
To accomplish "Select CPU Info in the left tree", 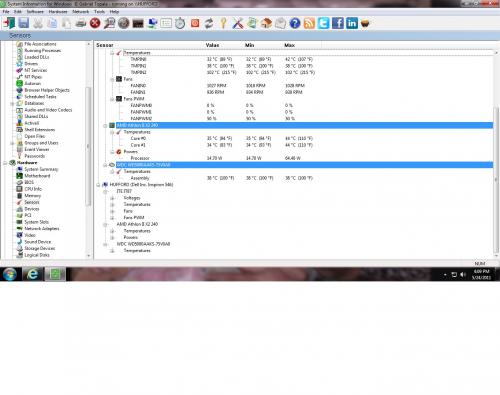I will tap(33, 189).
